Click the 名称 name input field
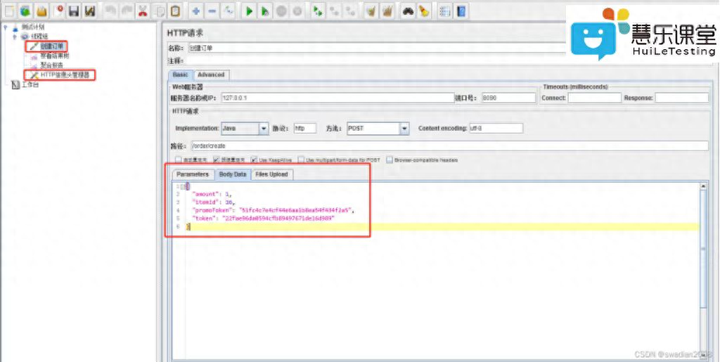The image size is (720, 362). 377,48
